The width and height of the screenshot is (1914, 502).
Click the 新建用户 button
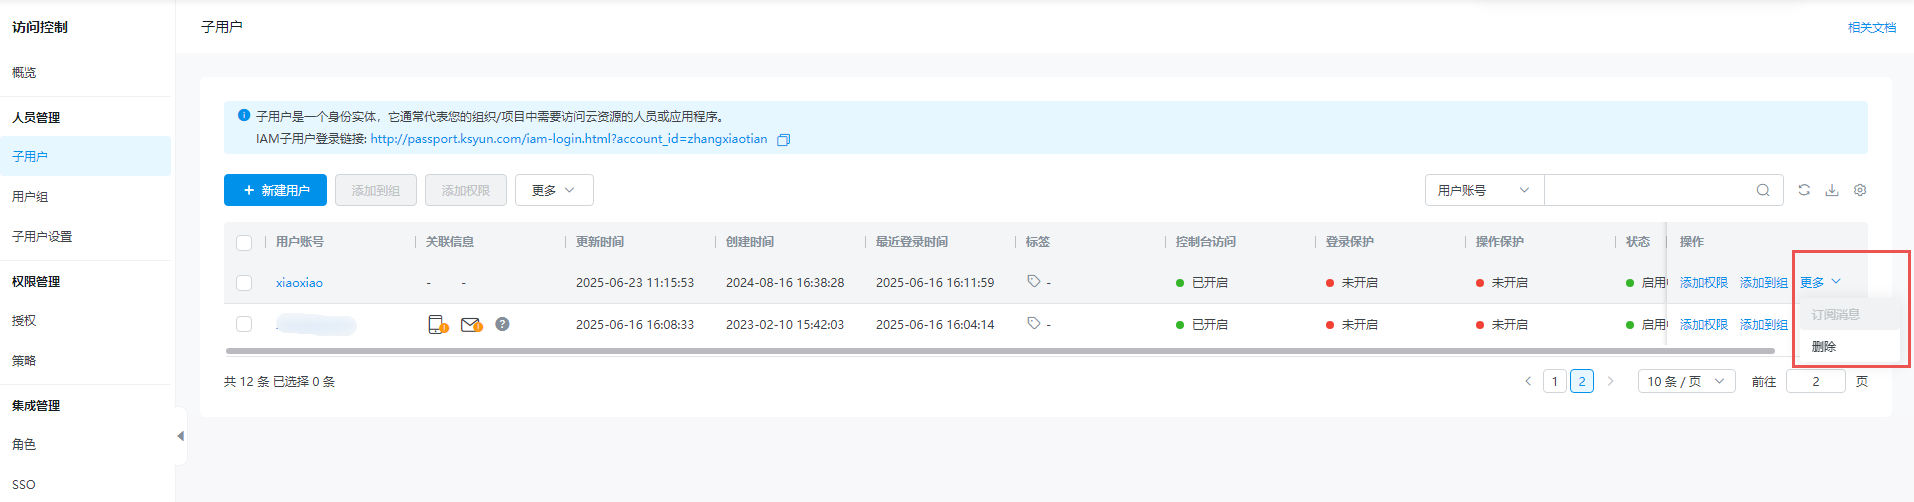point(275,190)
